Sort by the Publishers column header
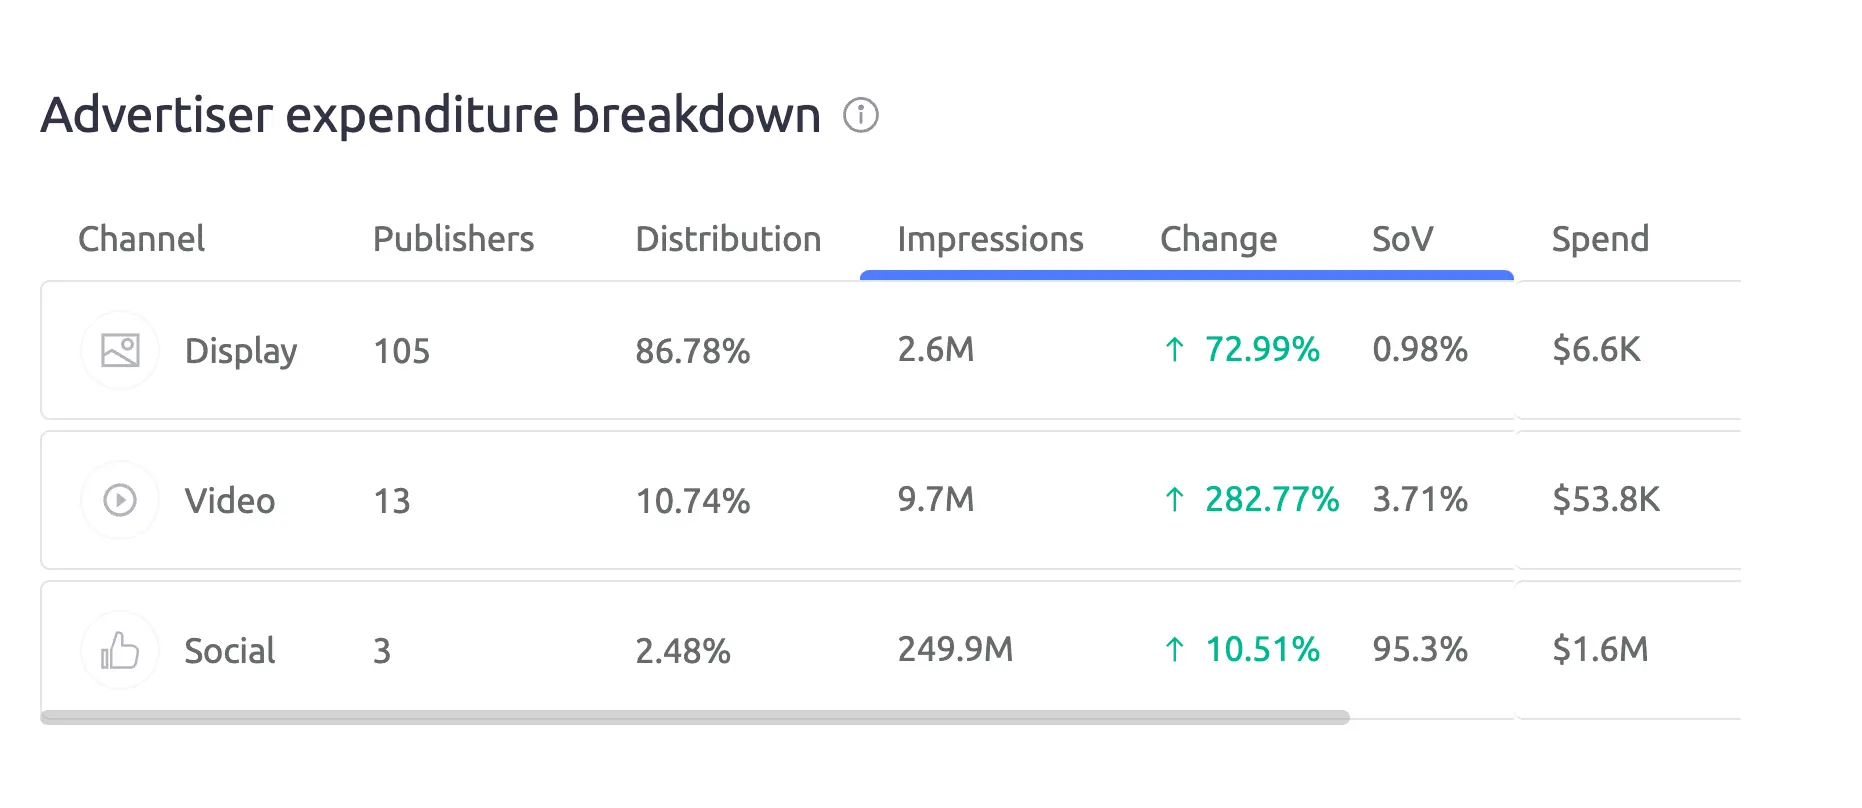 pos(453,239)
